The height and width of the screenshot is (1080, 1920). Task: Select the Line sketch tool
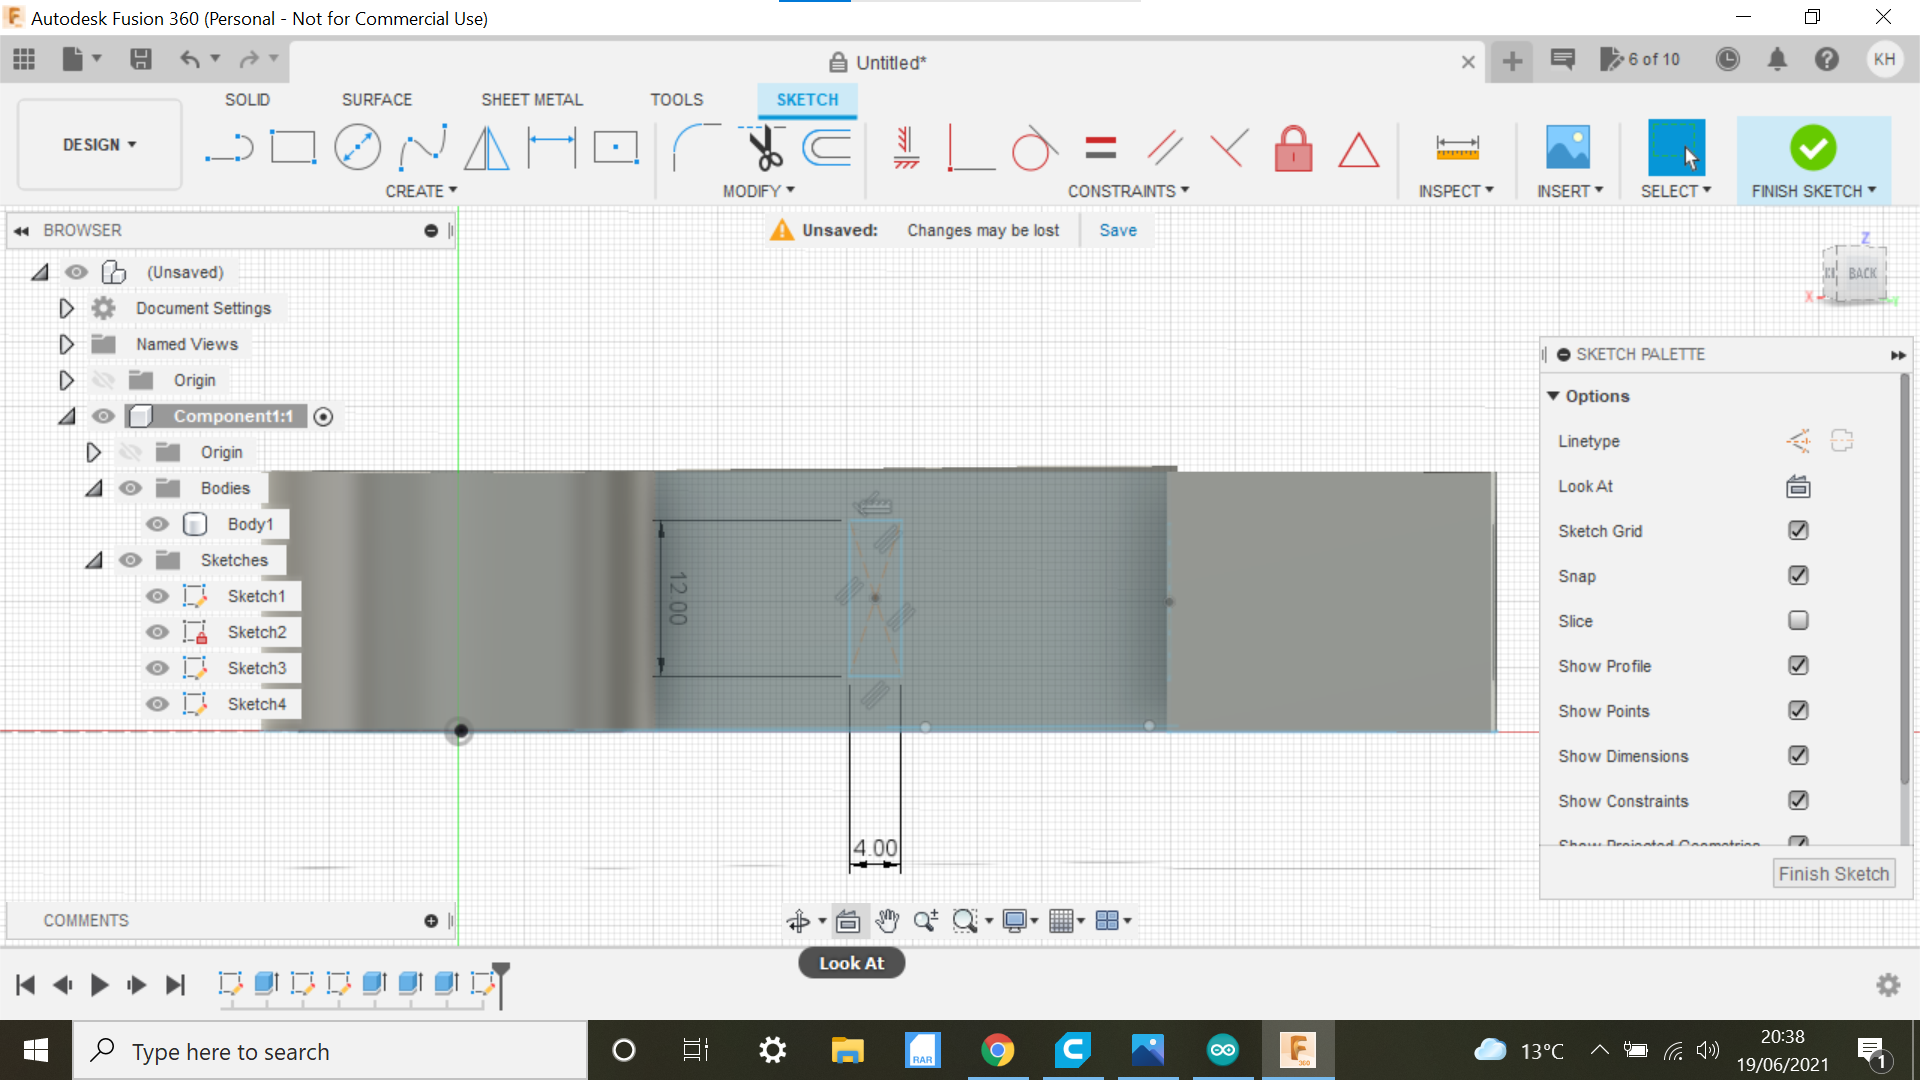click(x=229, y=148)
